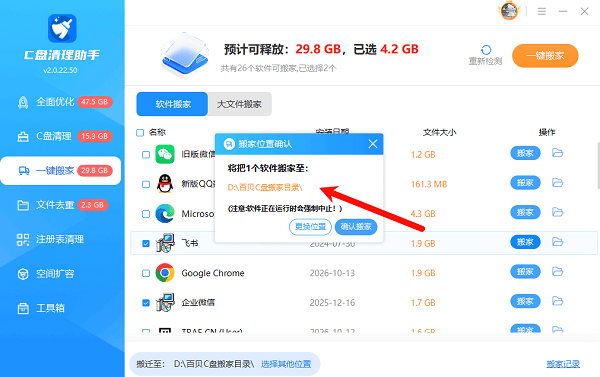Check the Google Chrome checkbox

coord(146,273)
